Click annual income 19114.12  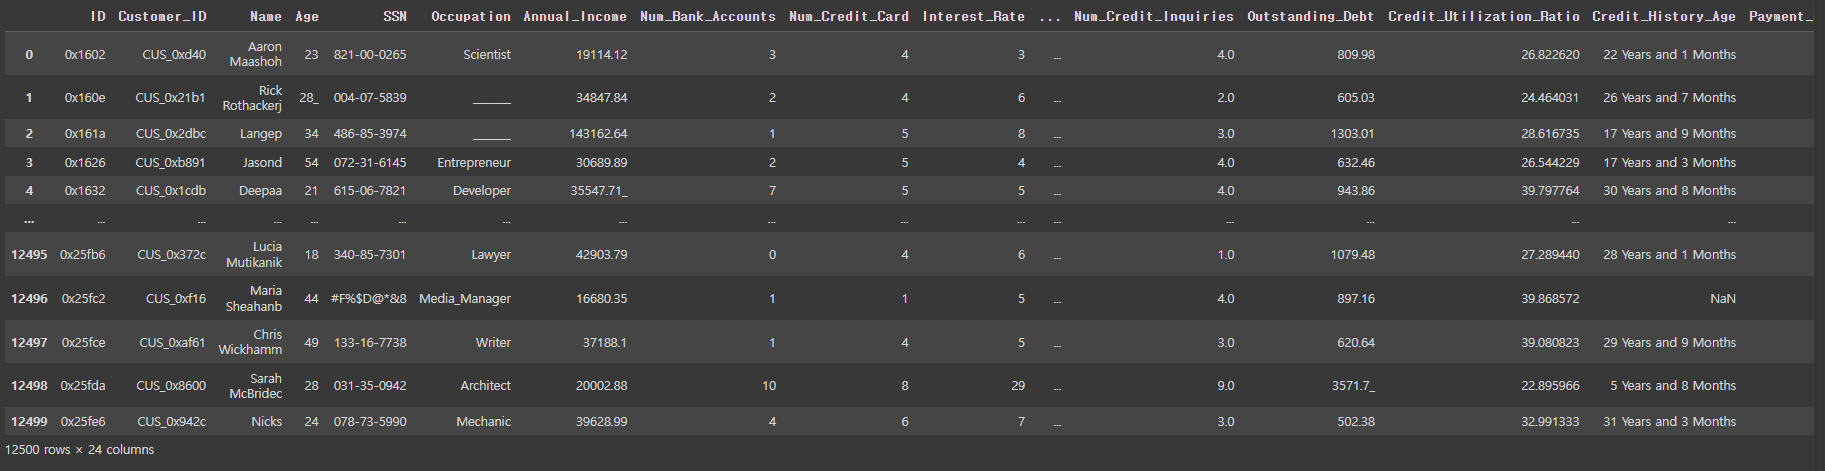pos(602,55)
